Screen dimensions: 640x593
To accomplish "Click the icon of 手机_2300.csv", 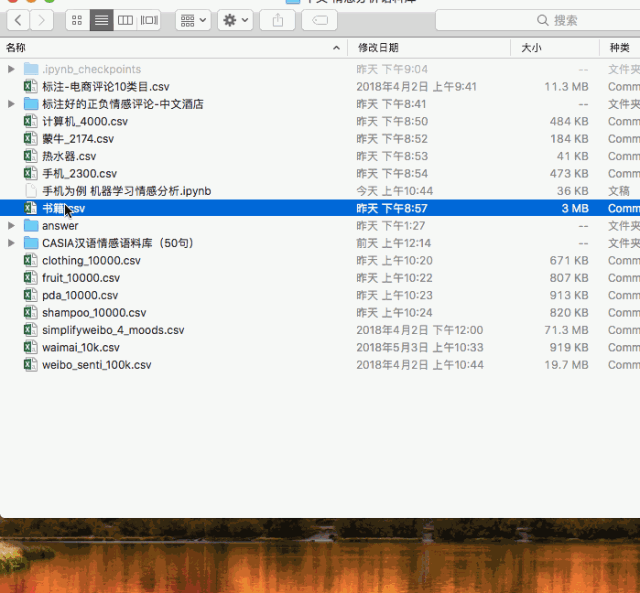I will (x=31, y=173).
